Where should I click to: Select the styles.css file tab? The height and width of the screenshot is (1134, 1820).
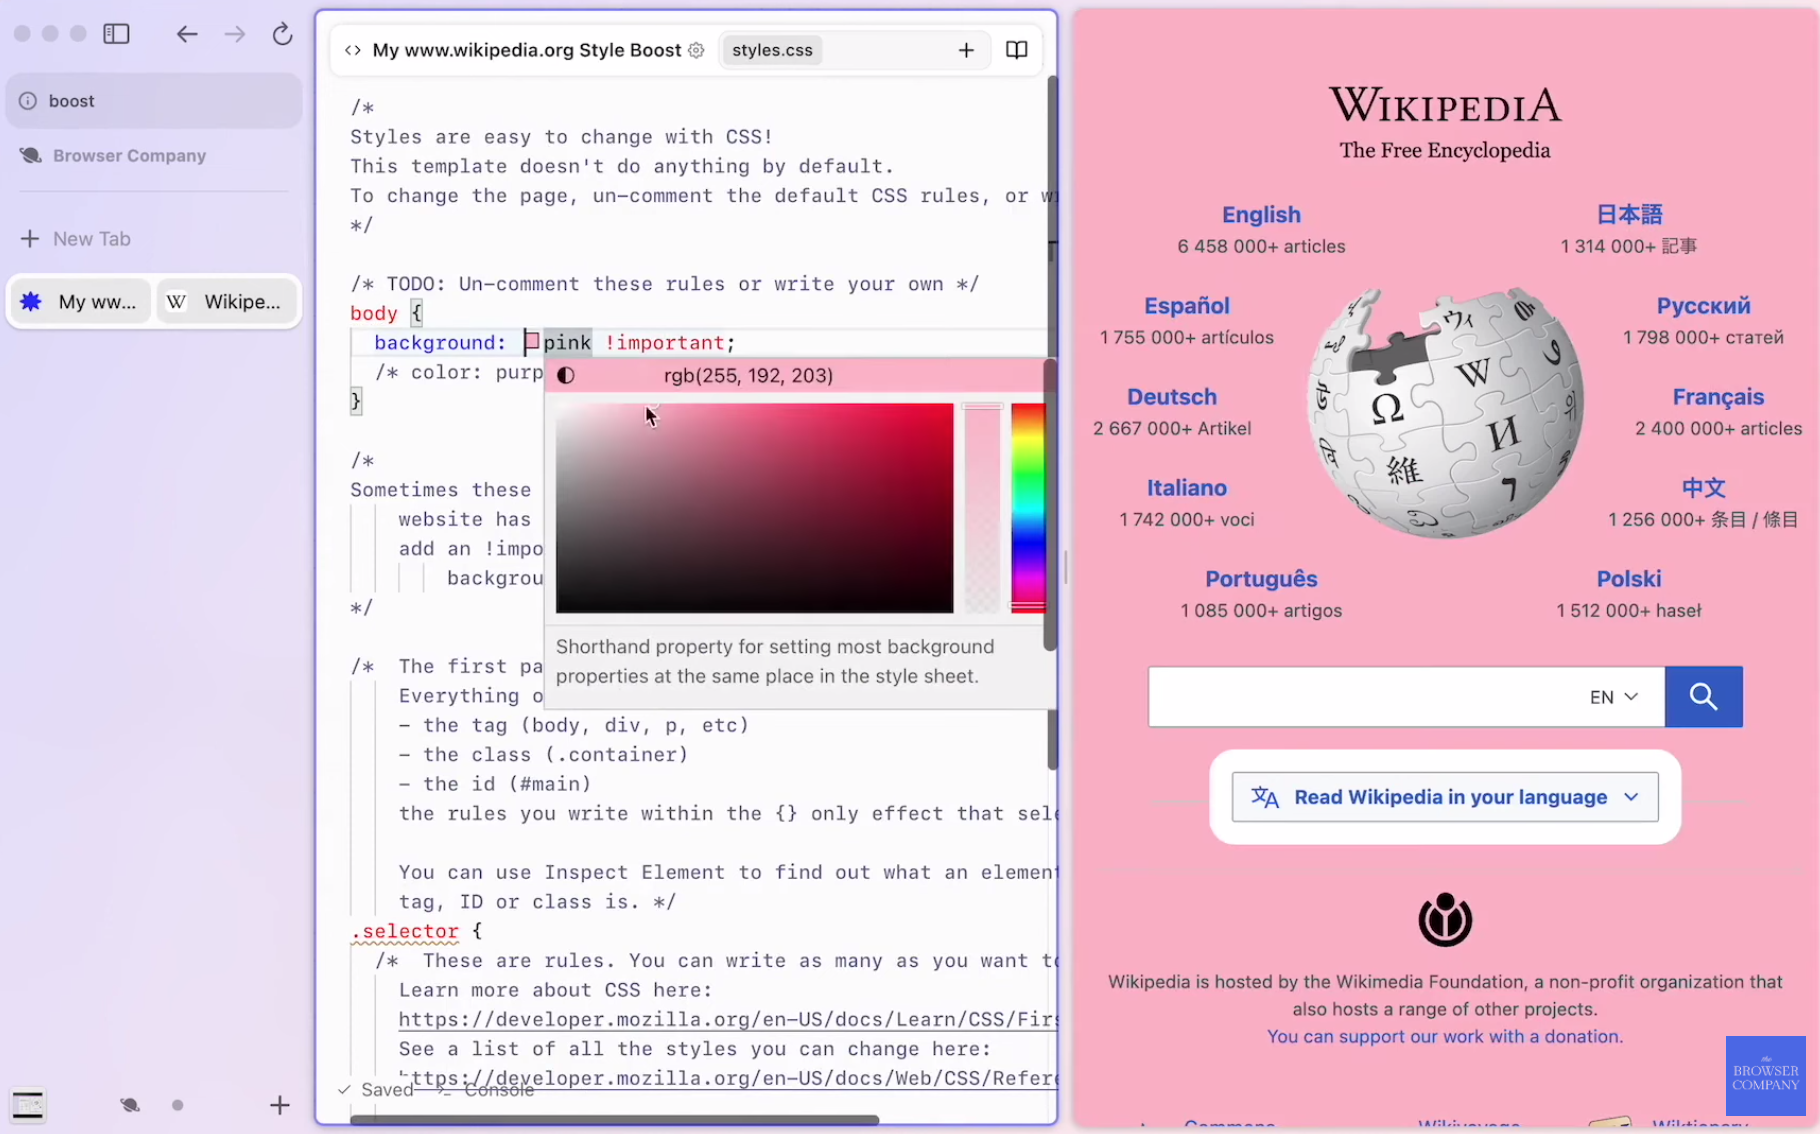[x=771, y=50]
